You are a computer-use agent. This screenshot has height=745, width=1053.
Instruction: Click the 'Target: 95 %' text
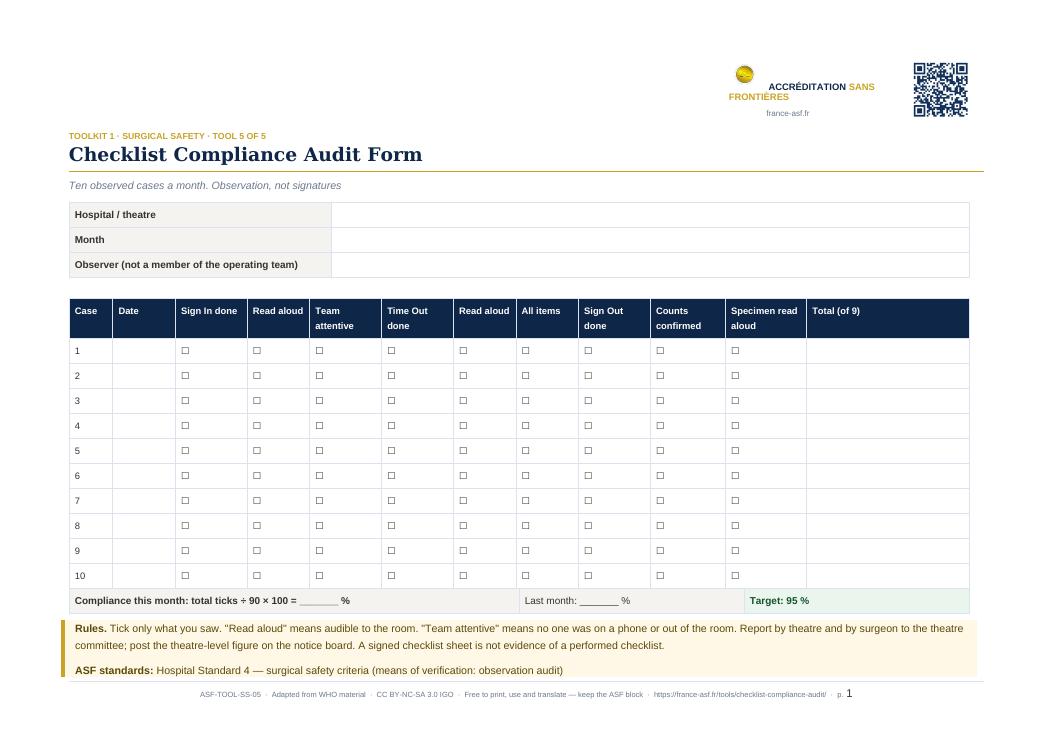click(779, 601)
